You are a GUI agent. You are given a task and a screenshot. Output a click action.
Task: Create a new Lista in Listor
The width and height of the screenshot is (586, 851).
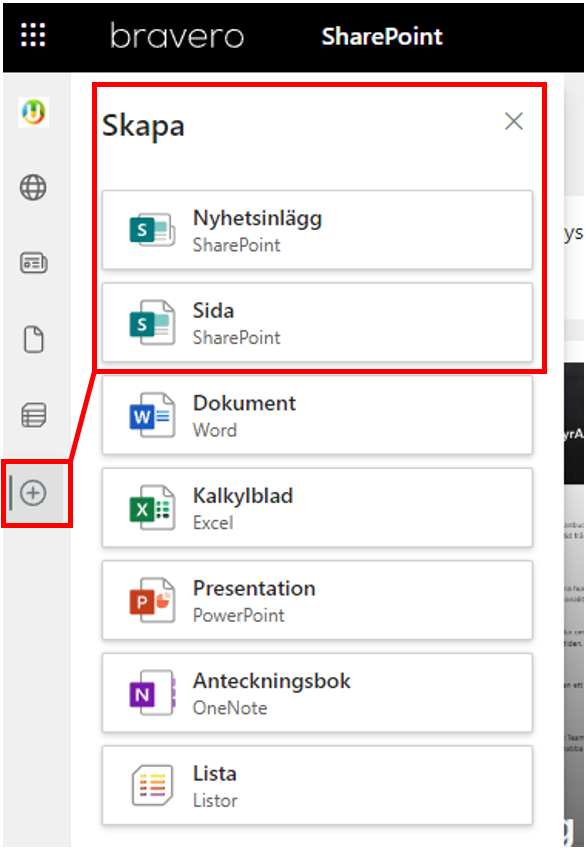click(317, 785)
